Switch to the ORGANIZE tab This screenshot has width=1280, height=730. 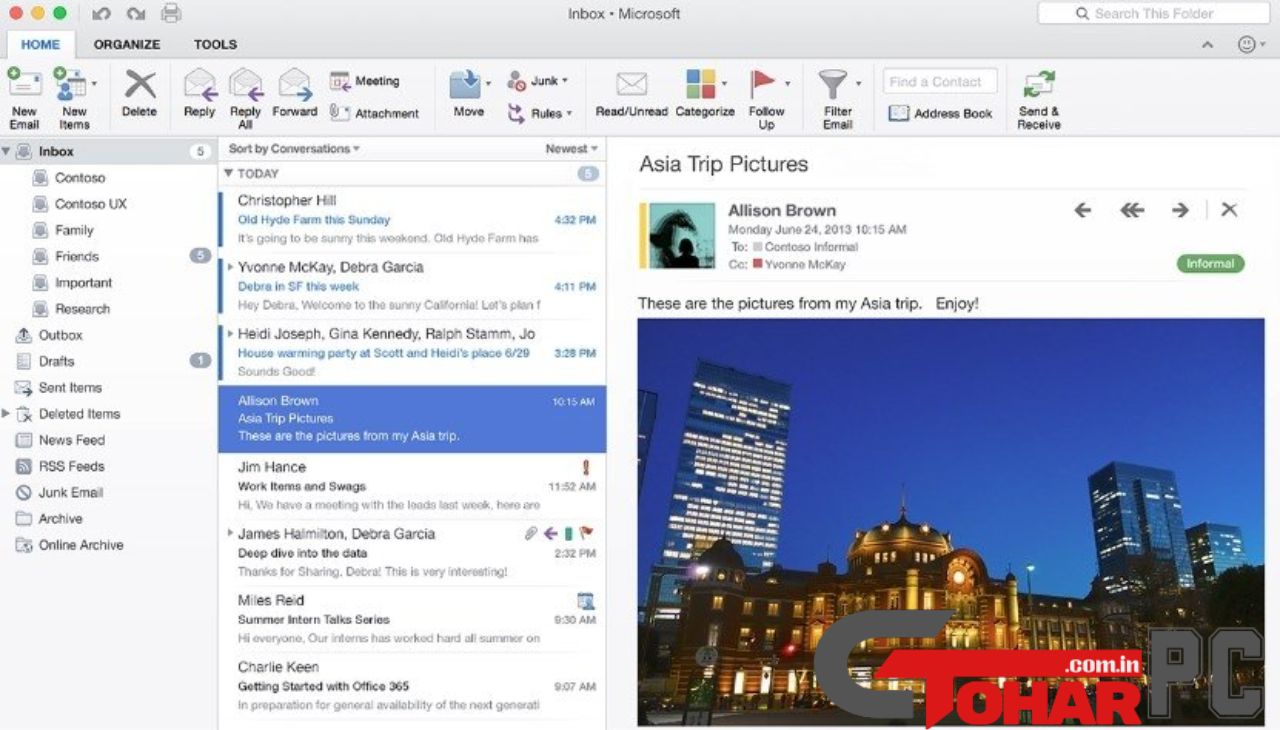127,44
